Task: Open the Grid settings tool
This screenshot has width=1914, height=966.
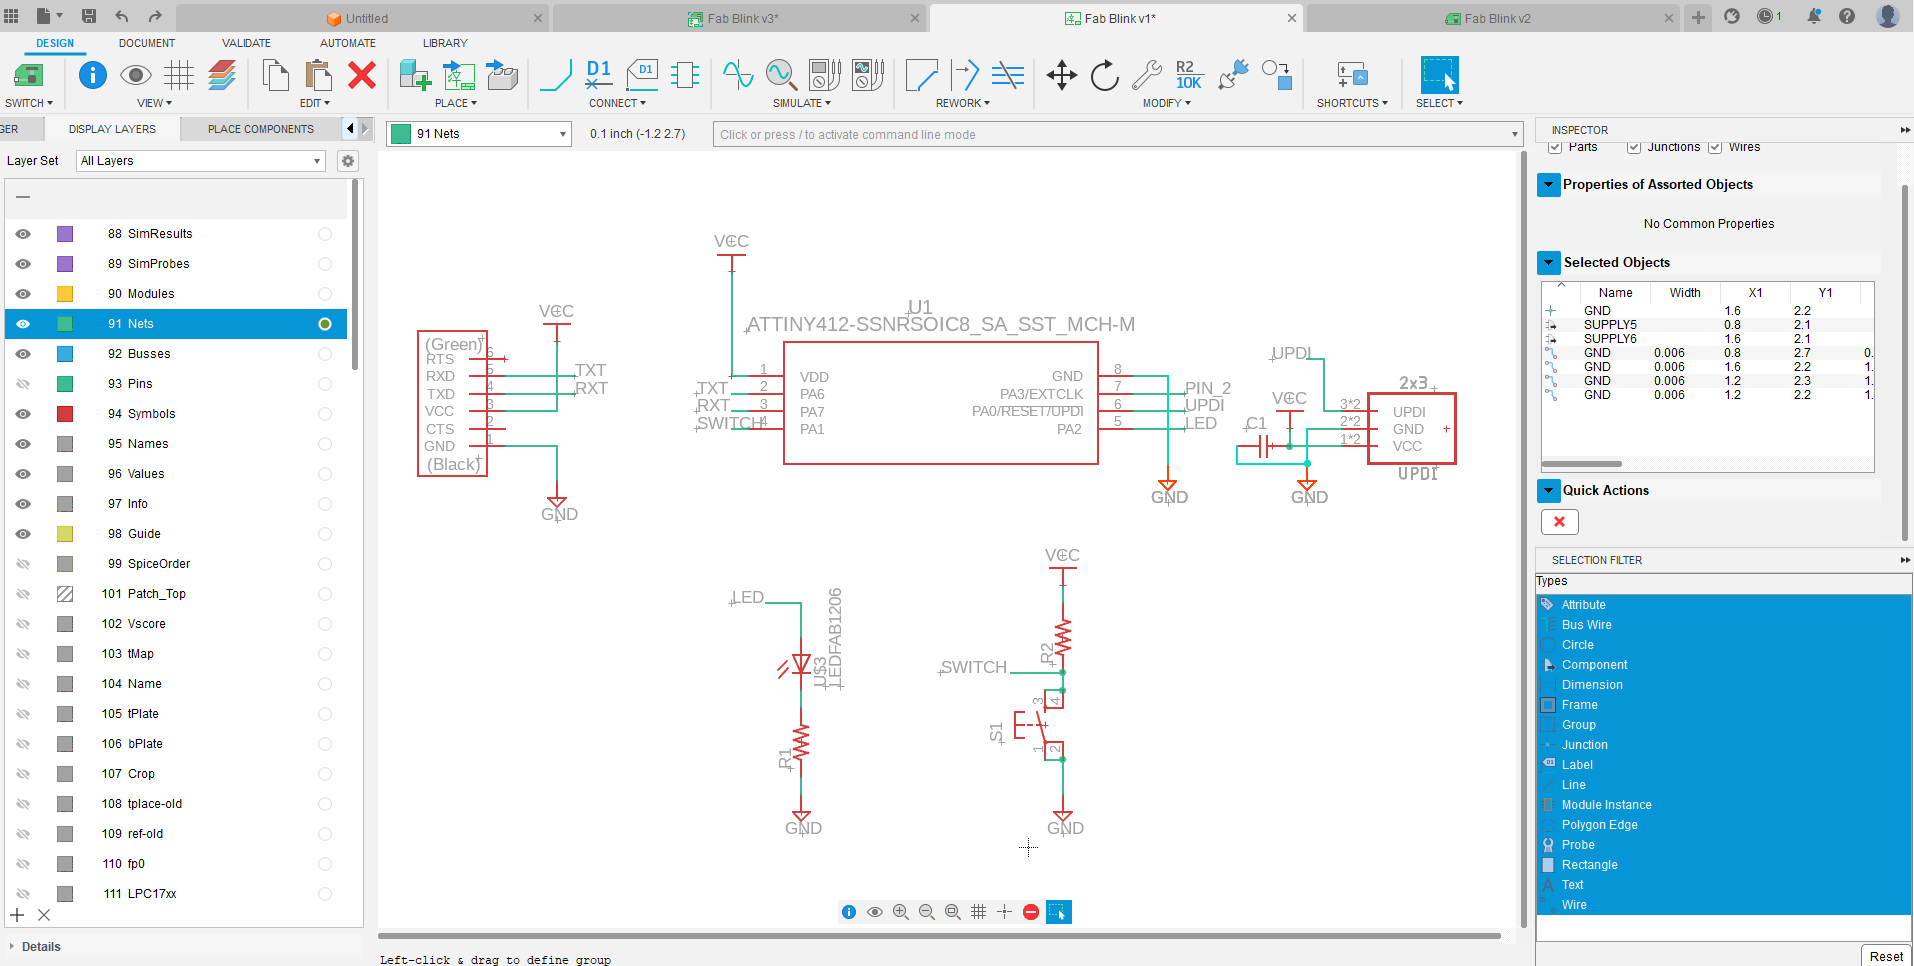Action: click(179, 75)
